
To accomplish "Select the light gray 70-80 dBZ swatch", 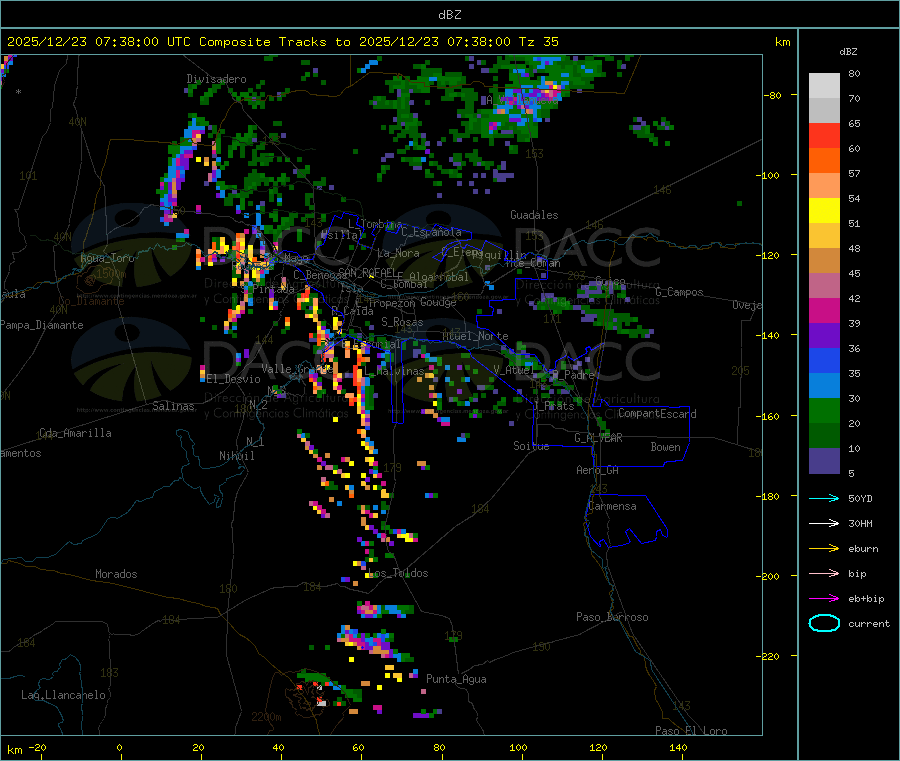I will click(x=824, y=86).
